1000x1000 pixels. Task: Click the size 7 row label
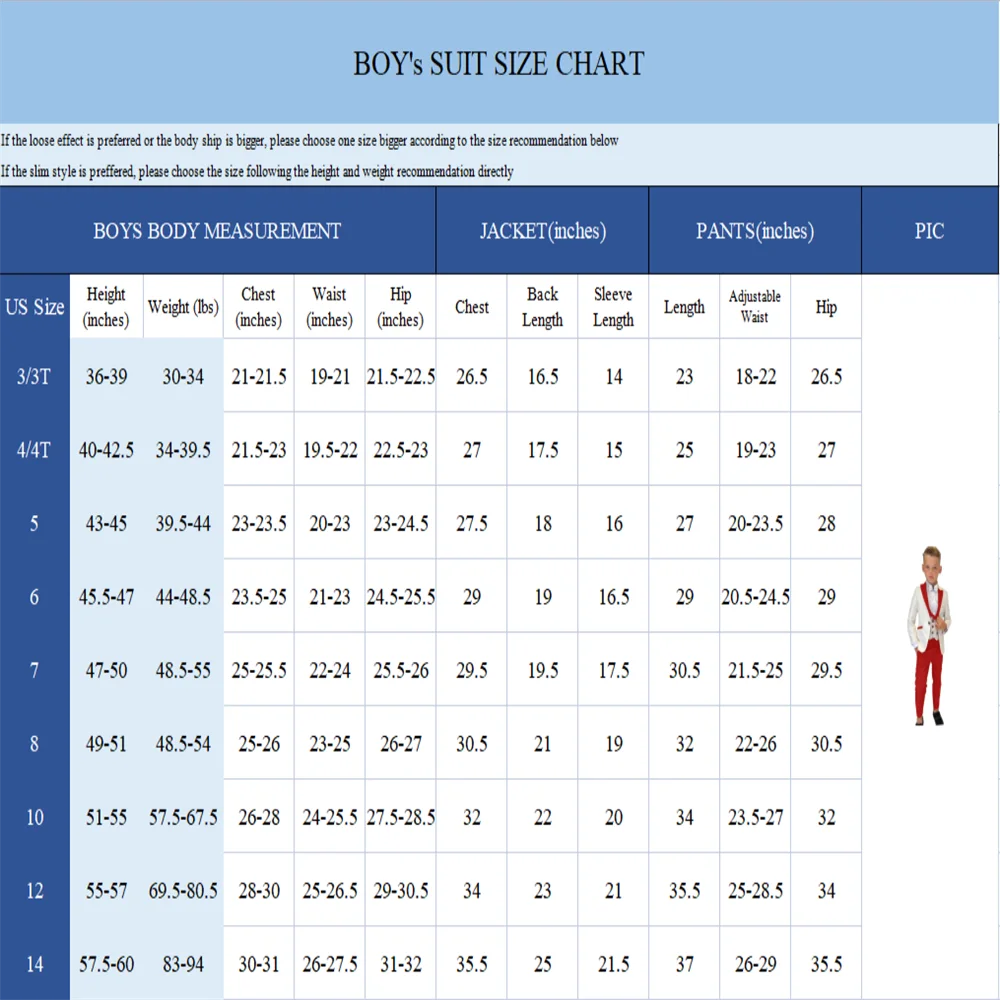coord(34,671)
